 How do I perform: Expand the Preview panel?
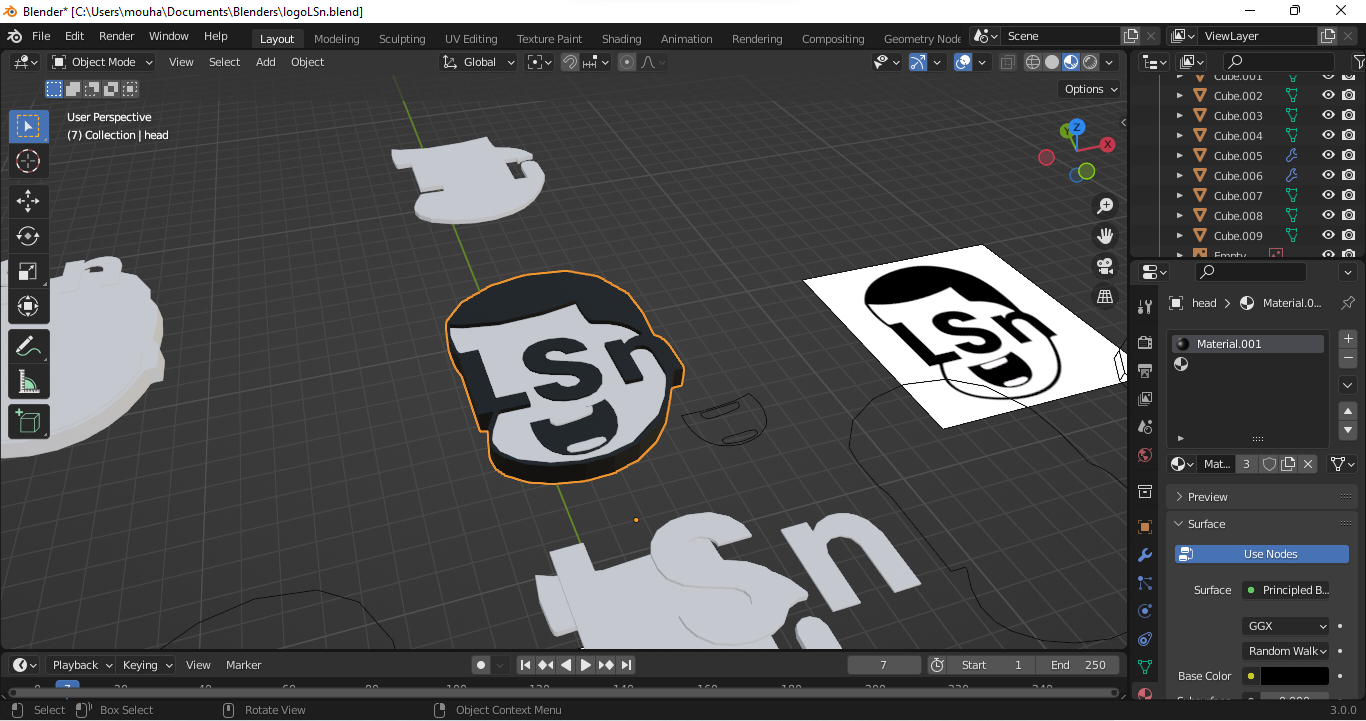[x=1208, y=497]
